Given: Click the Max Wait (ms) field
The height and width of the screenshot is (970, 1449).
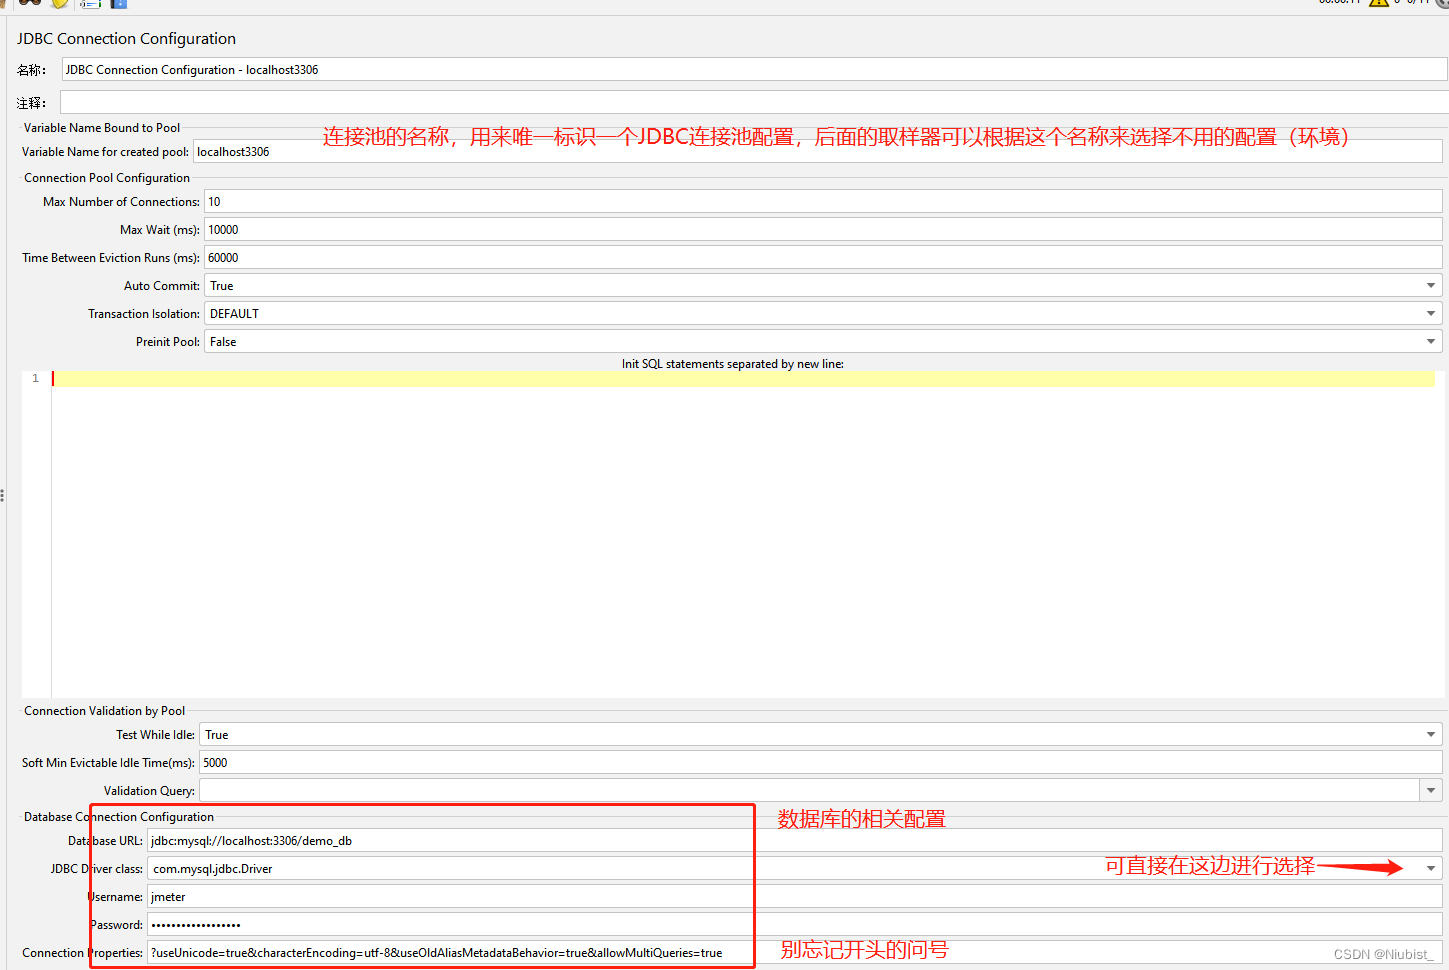Looking at the screenshot, I should 823,229.
